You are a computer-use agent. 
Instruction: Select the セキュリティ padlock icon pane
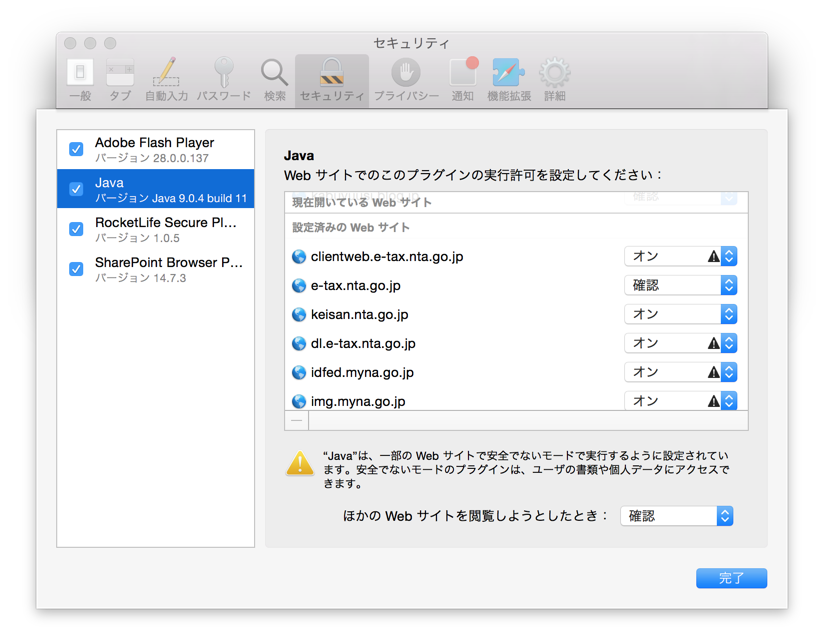pos(332,80)
